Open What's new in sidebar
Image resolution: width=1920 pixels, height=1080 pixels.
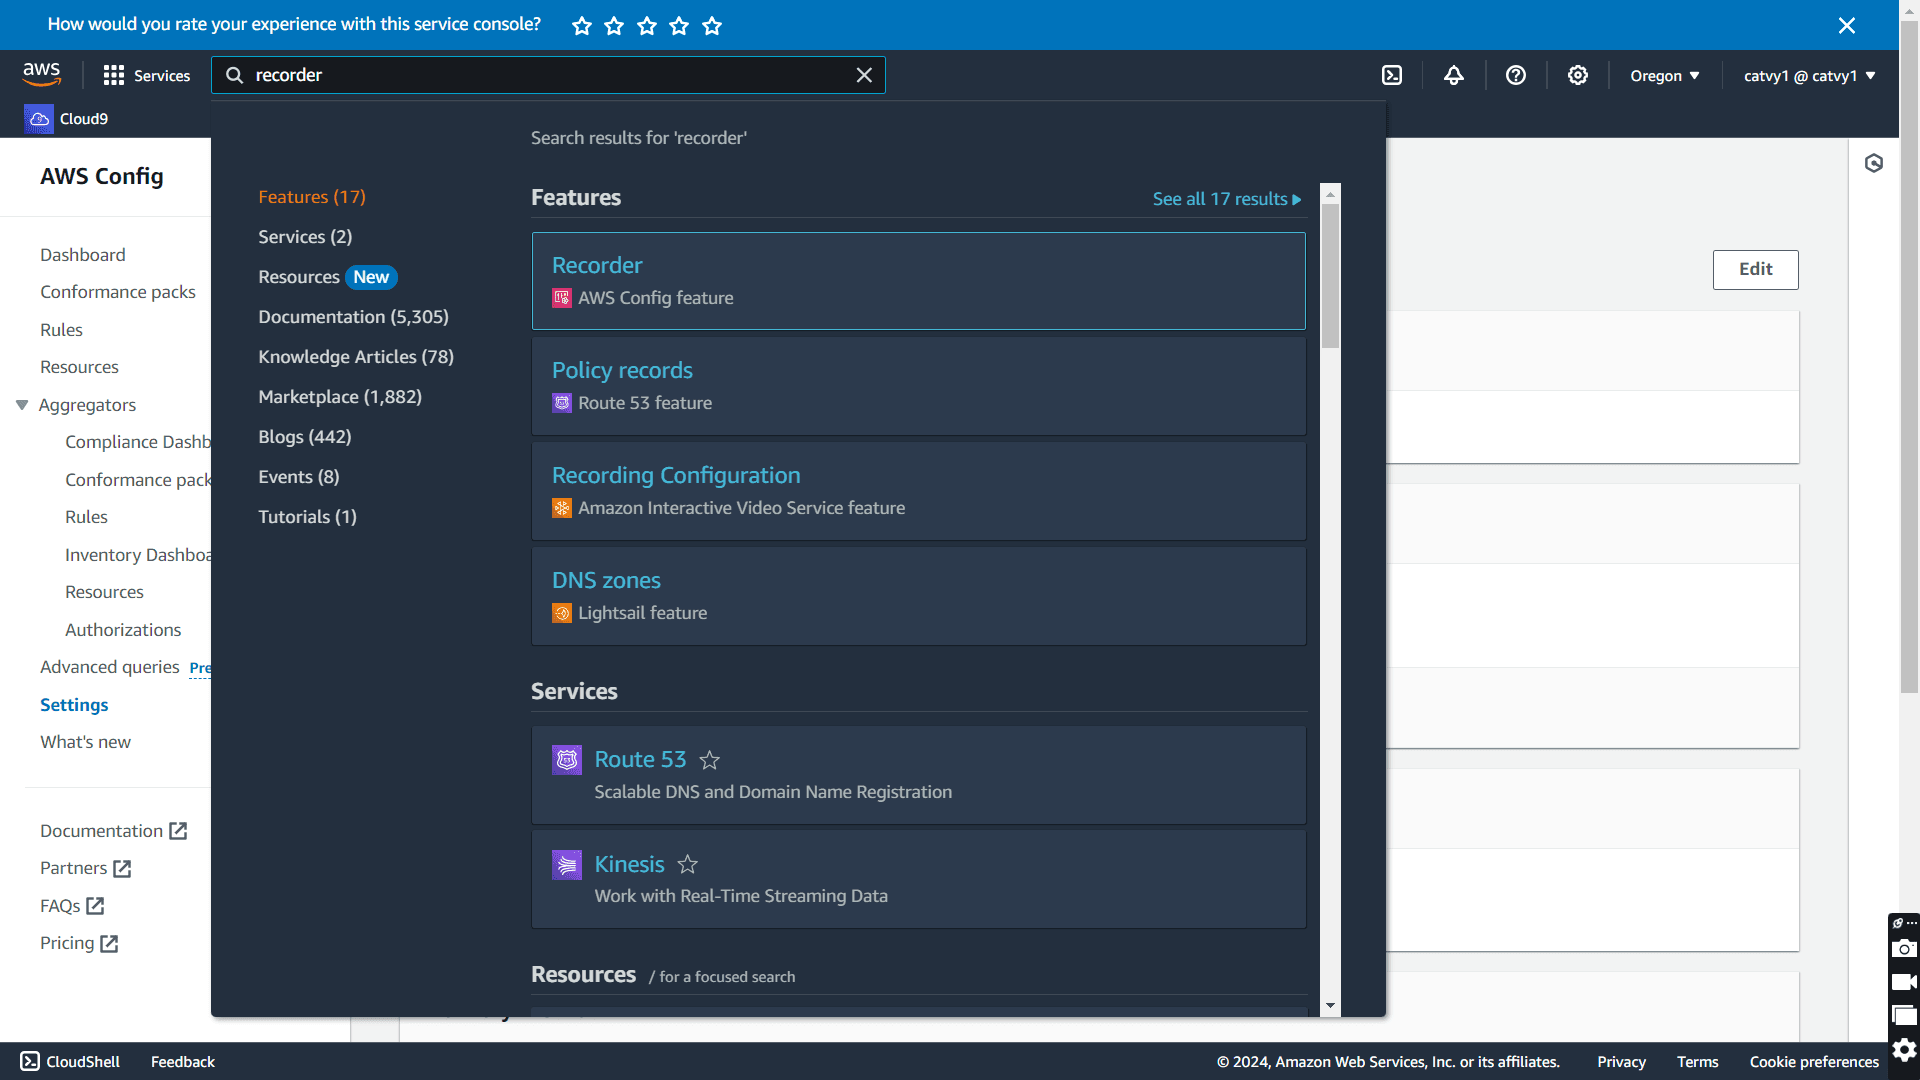coord(85,742)
